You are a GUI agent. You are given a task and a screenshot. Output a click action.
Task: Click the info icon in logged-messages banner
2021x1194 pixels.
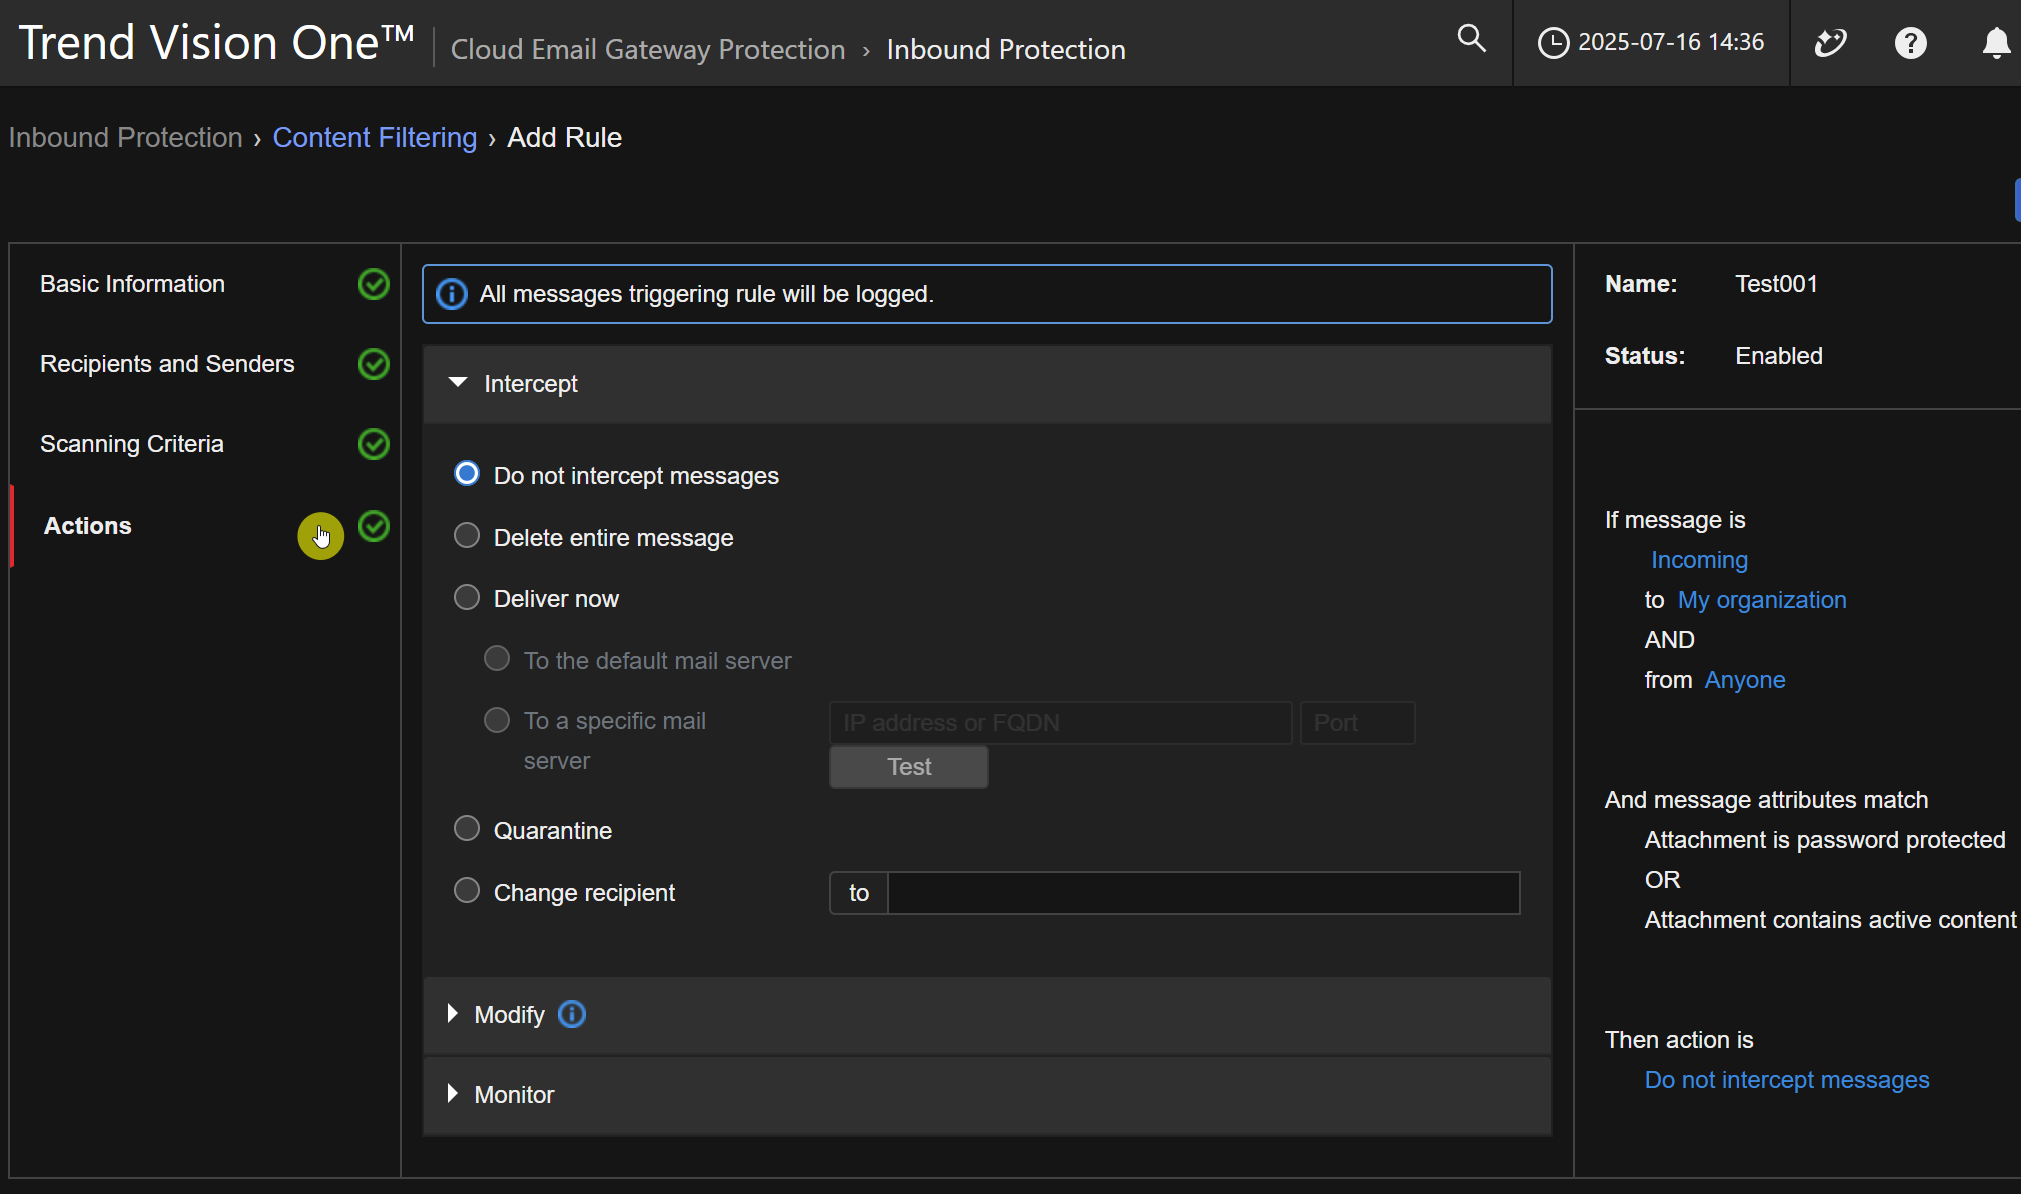(x=452, y=294)
